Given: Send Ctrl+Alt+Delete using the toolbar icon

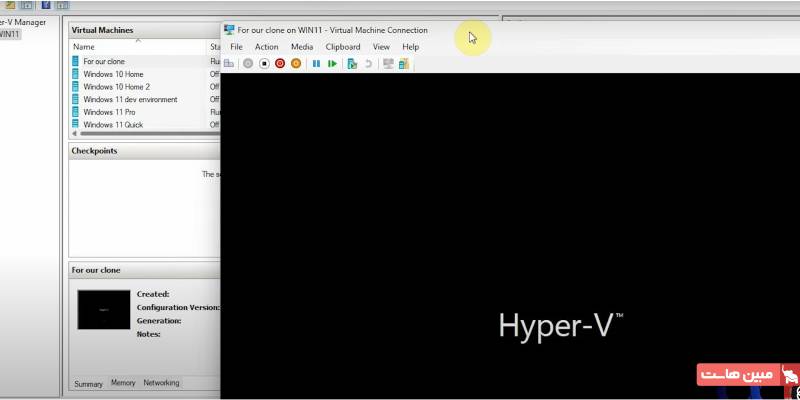Looking at the screenshot, I should pyautogui.click(x=229, y=64).
